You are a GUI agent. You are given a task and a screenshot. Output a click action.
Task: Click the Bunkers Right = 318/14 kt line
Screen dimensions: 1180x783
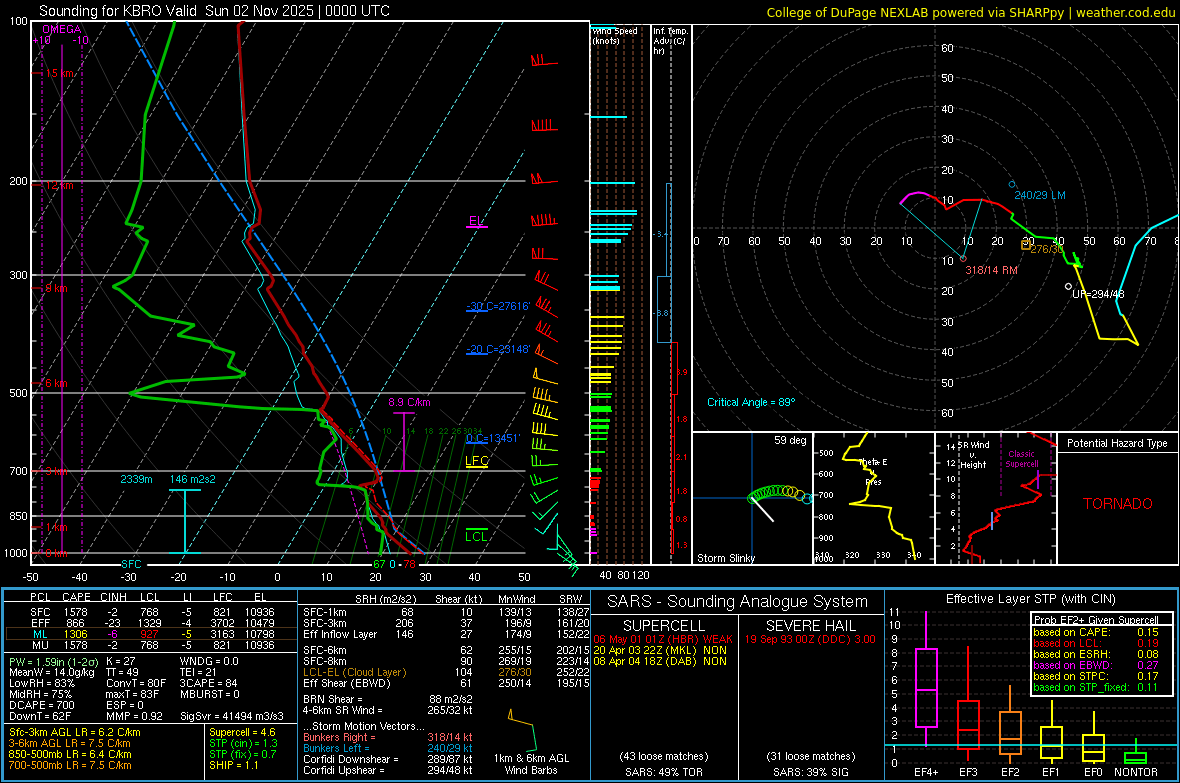[388, 738]
